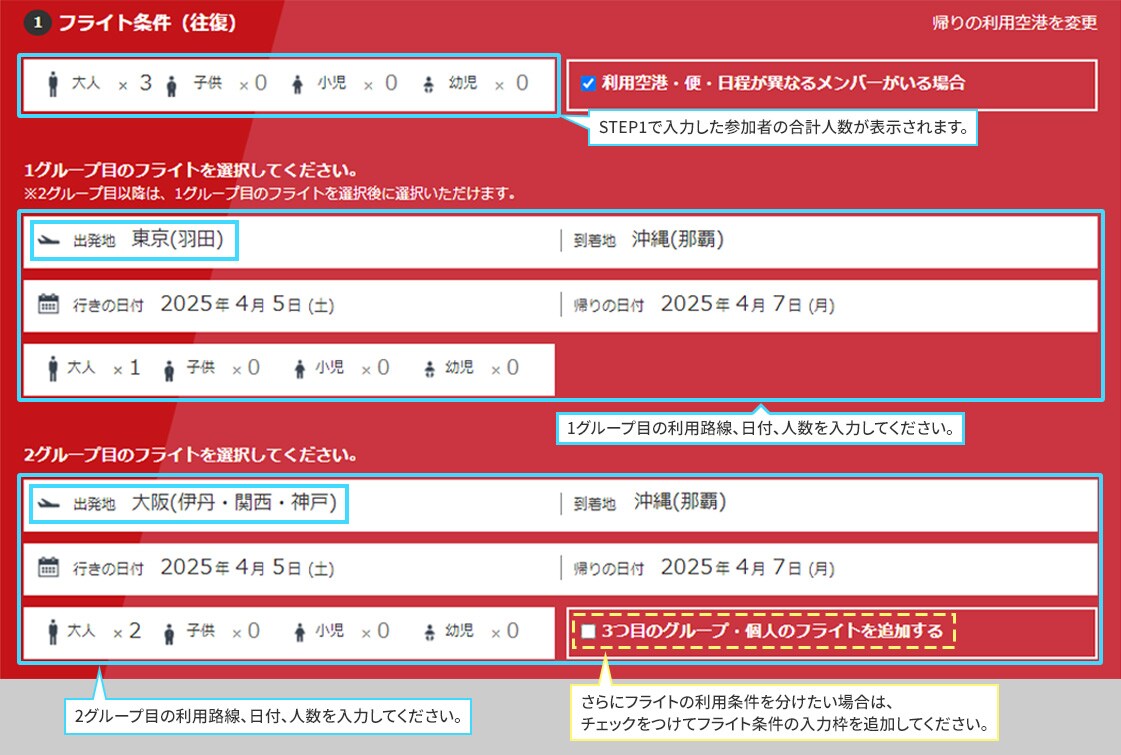Image resolution: width=1121 pixels, height=755 pixels.
Task: Click the airplane icon beside 大阪 departure
Action: coord(47,503)
